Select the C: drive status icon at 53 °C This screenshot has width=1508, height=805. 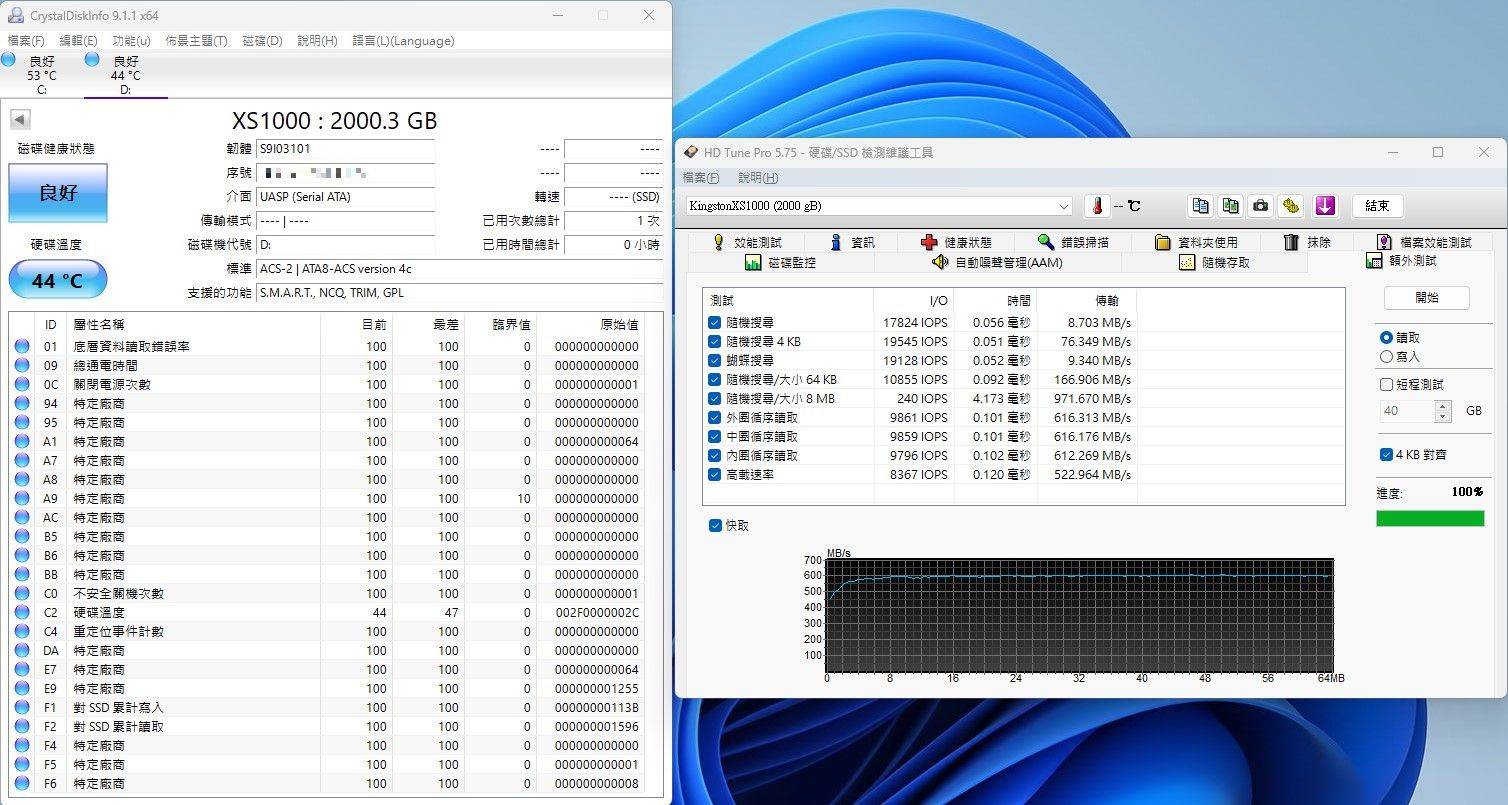9,60
